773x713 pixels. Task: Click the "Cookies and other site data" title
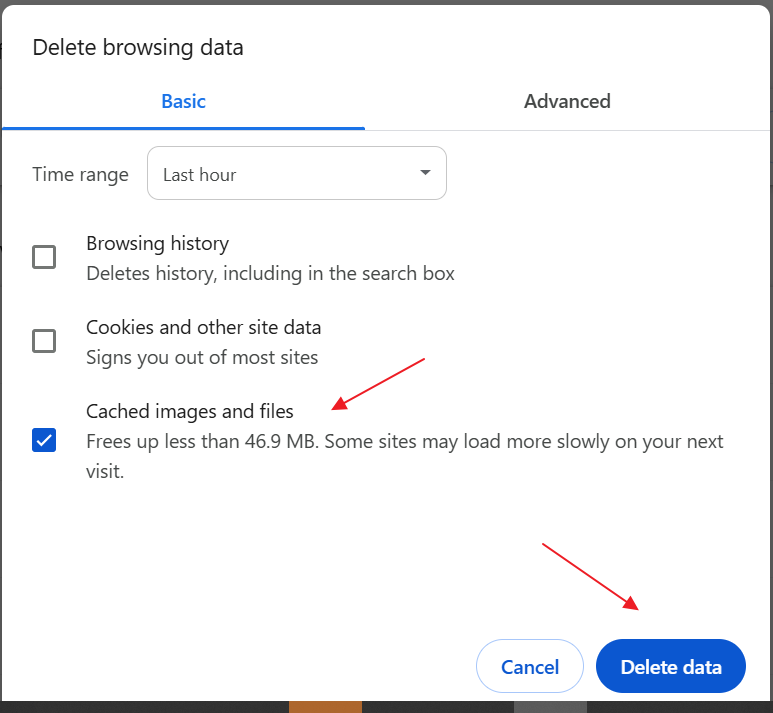coord(203,327)
